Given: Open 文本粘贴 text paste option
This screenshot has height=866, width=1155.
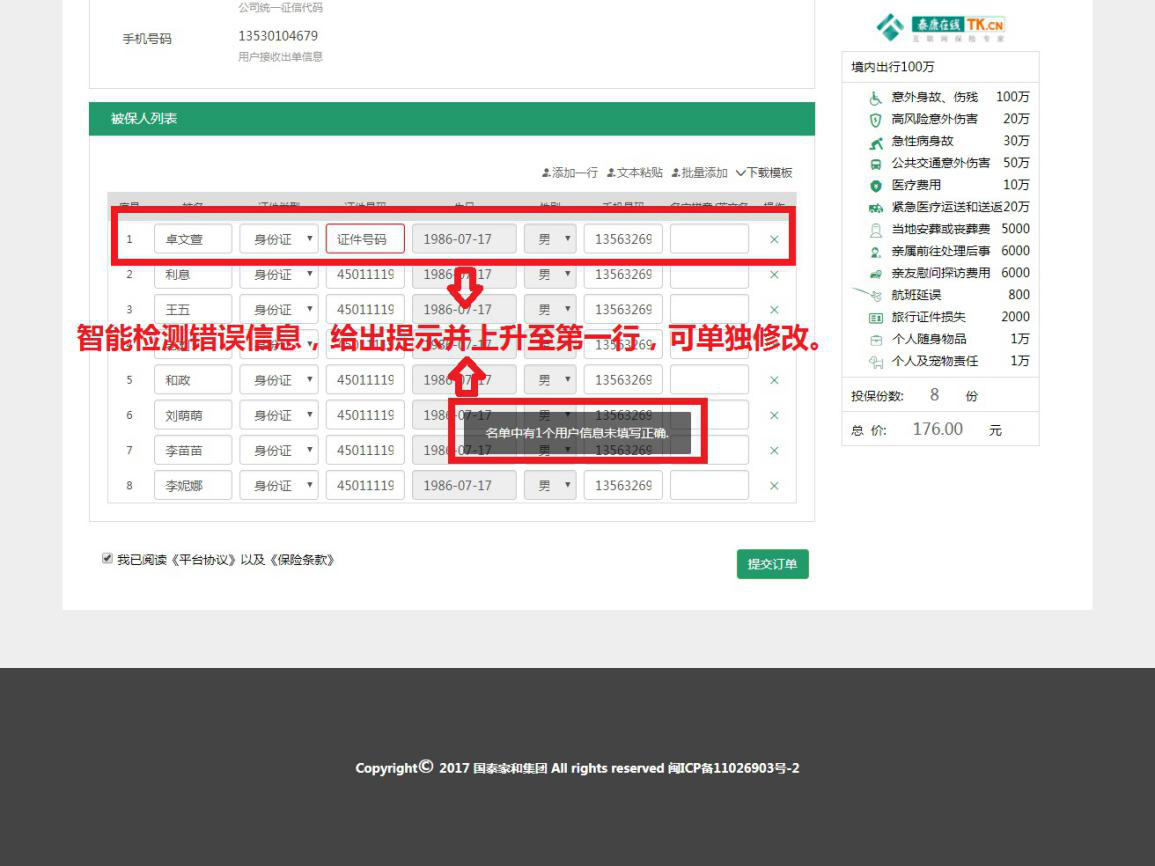Looking at the screenshot, I should tap(634, 173).
